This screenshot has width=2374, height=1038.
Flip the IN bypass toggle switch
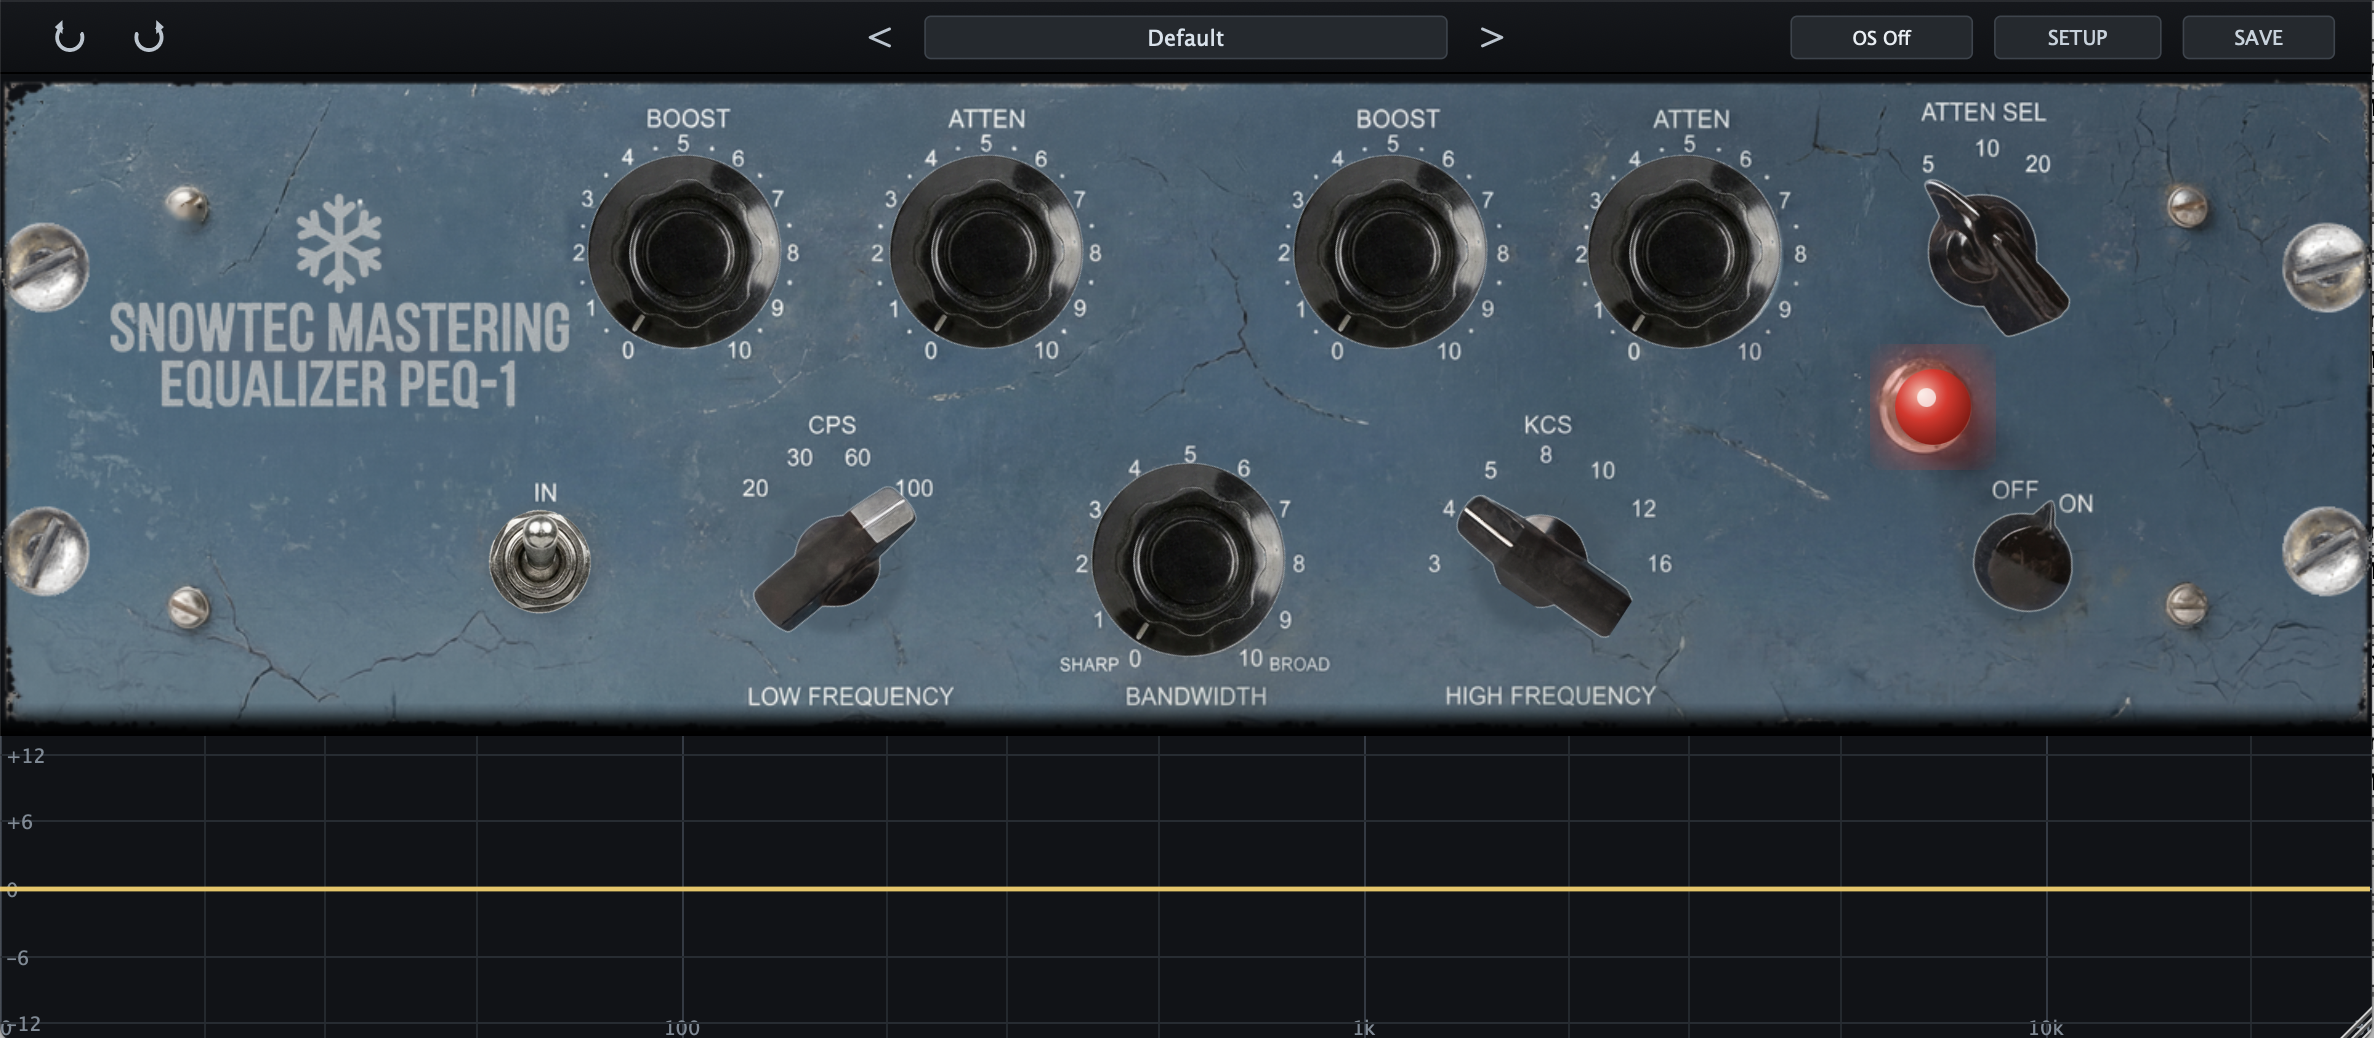pos(540,560)
